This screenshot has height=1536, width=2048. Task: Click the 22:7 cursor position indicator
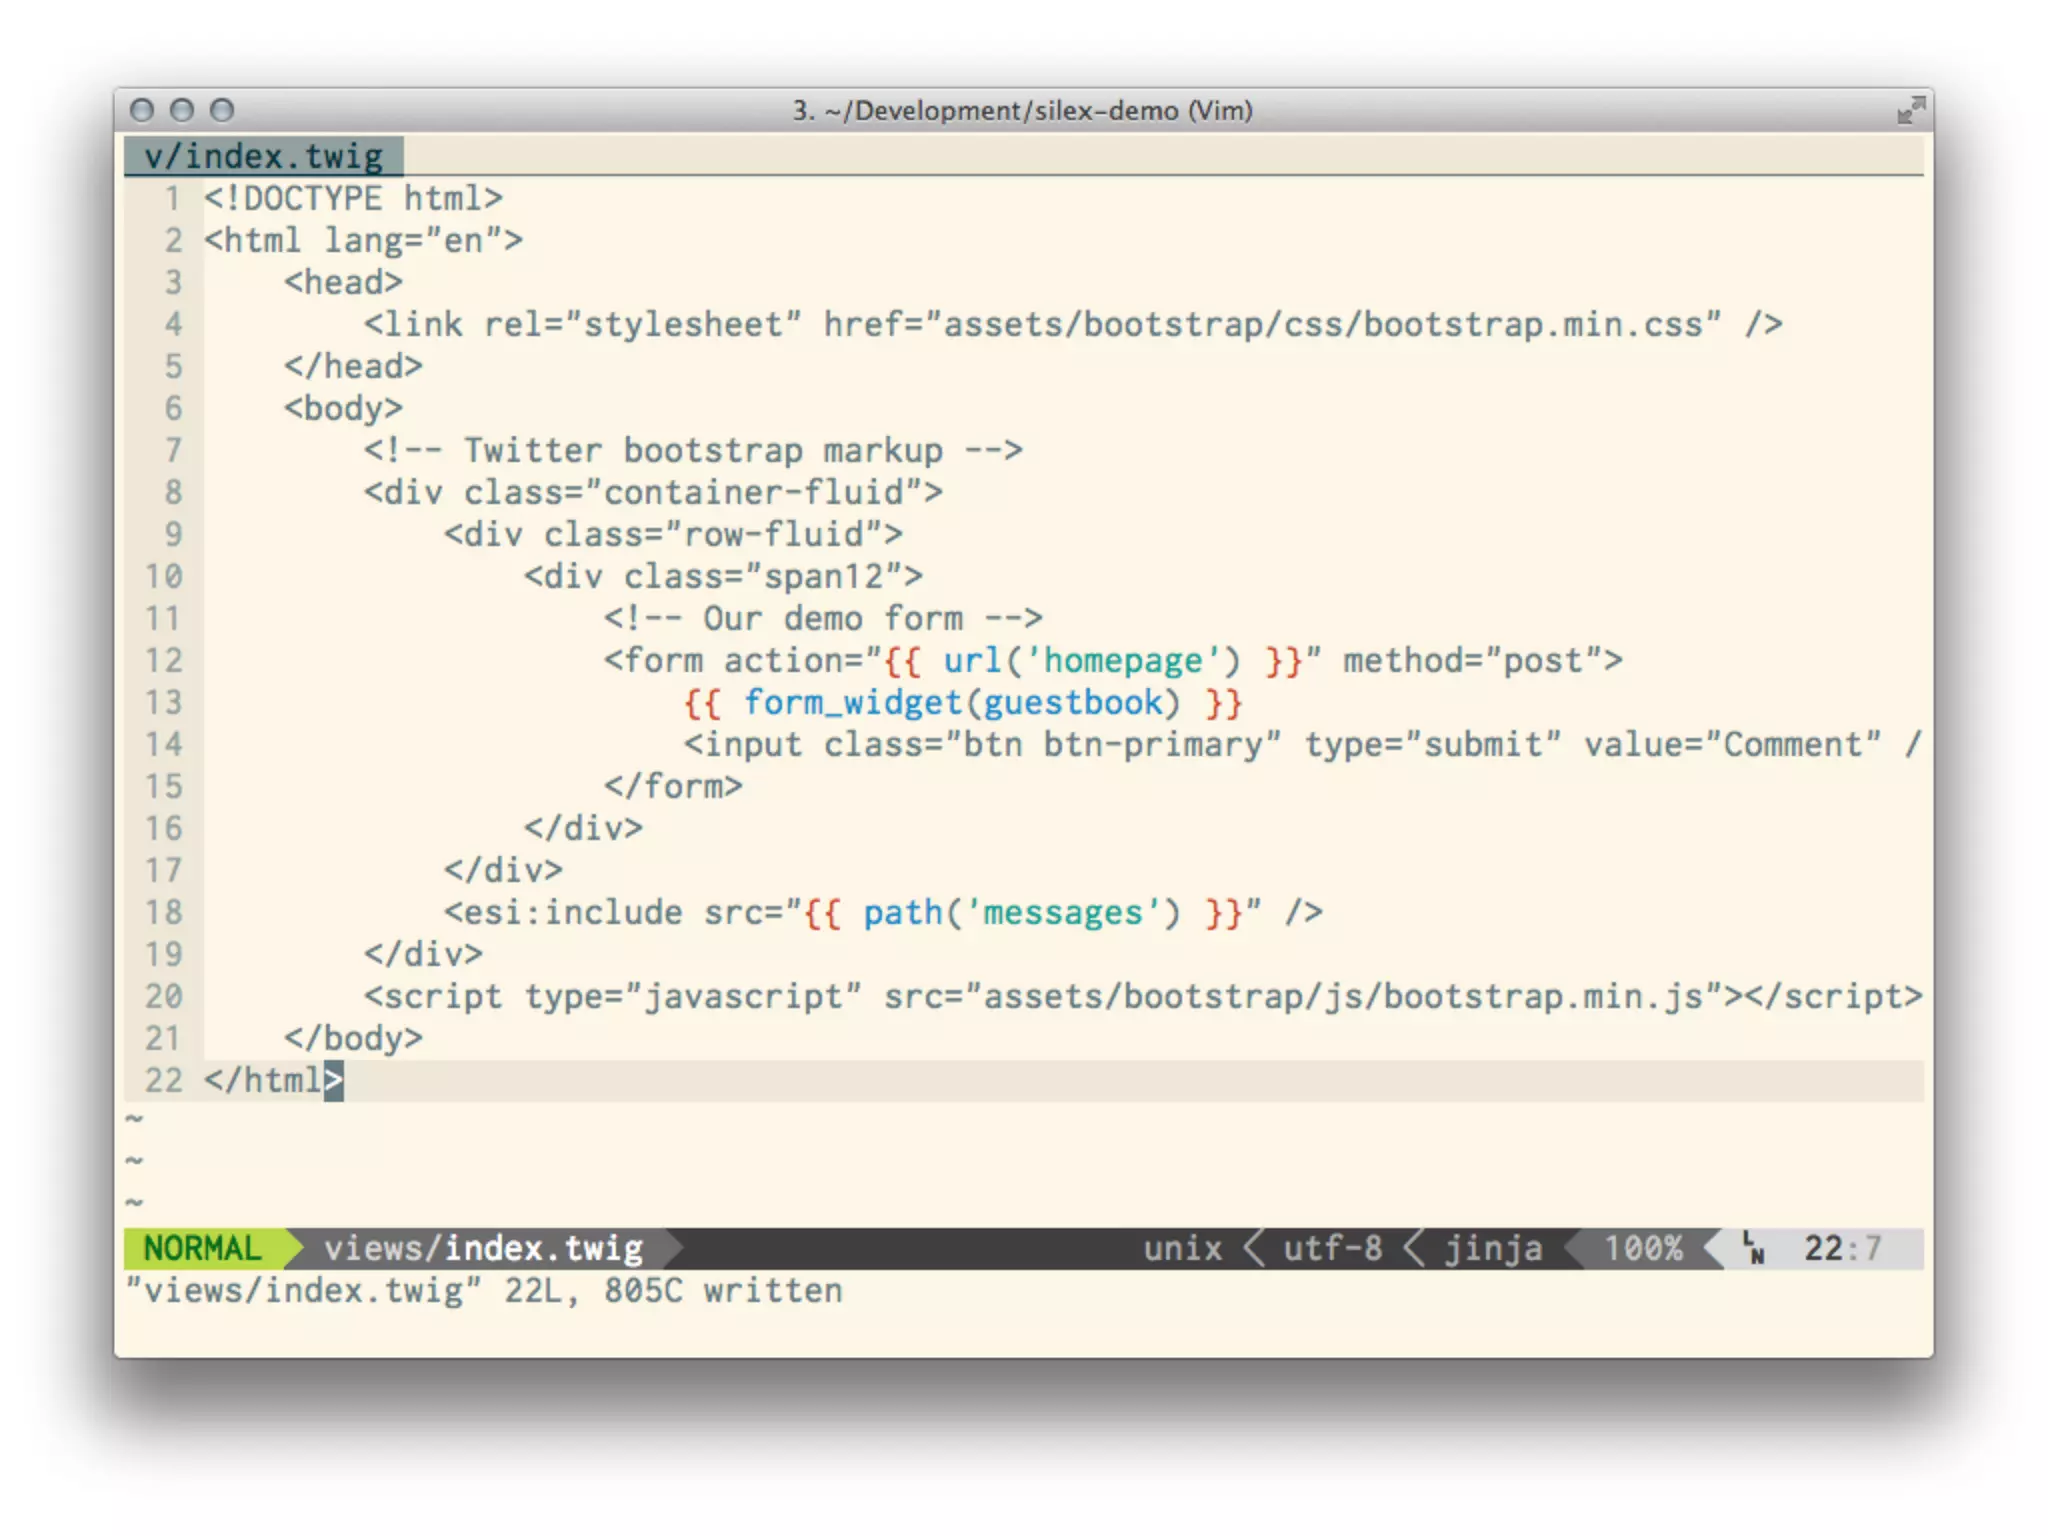coord(1842,1248)
